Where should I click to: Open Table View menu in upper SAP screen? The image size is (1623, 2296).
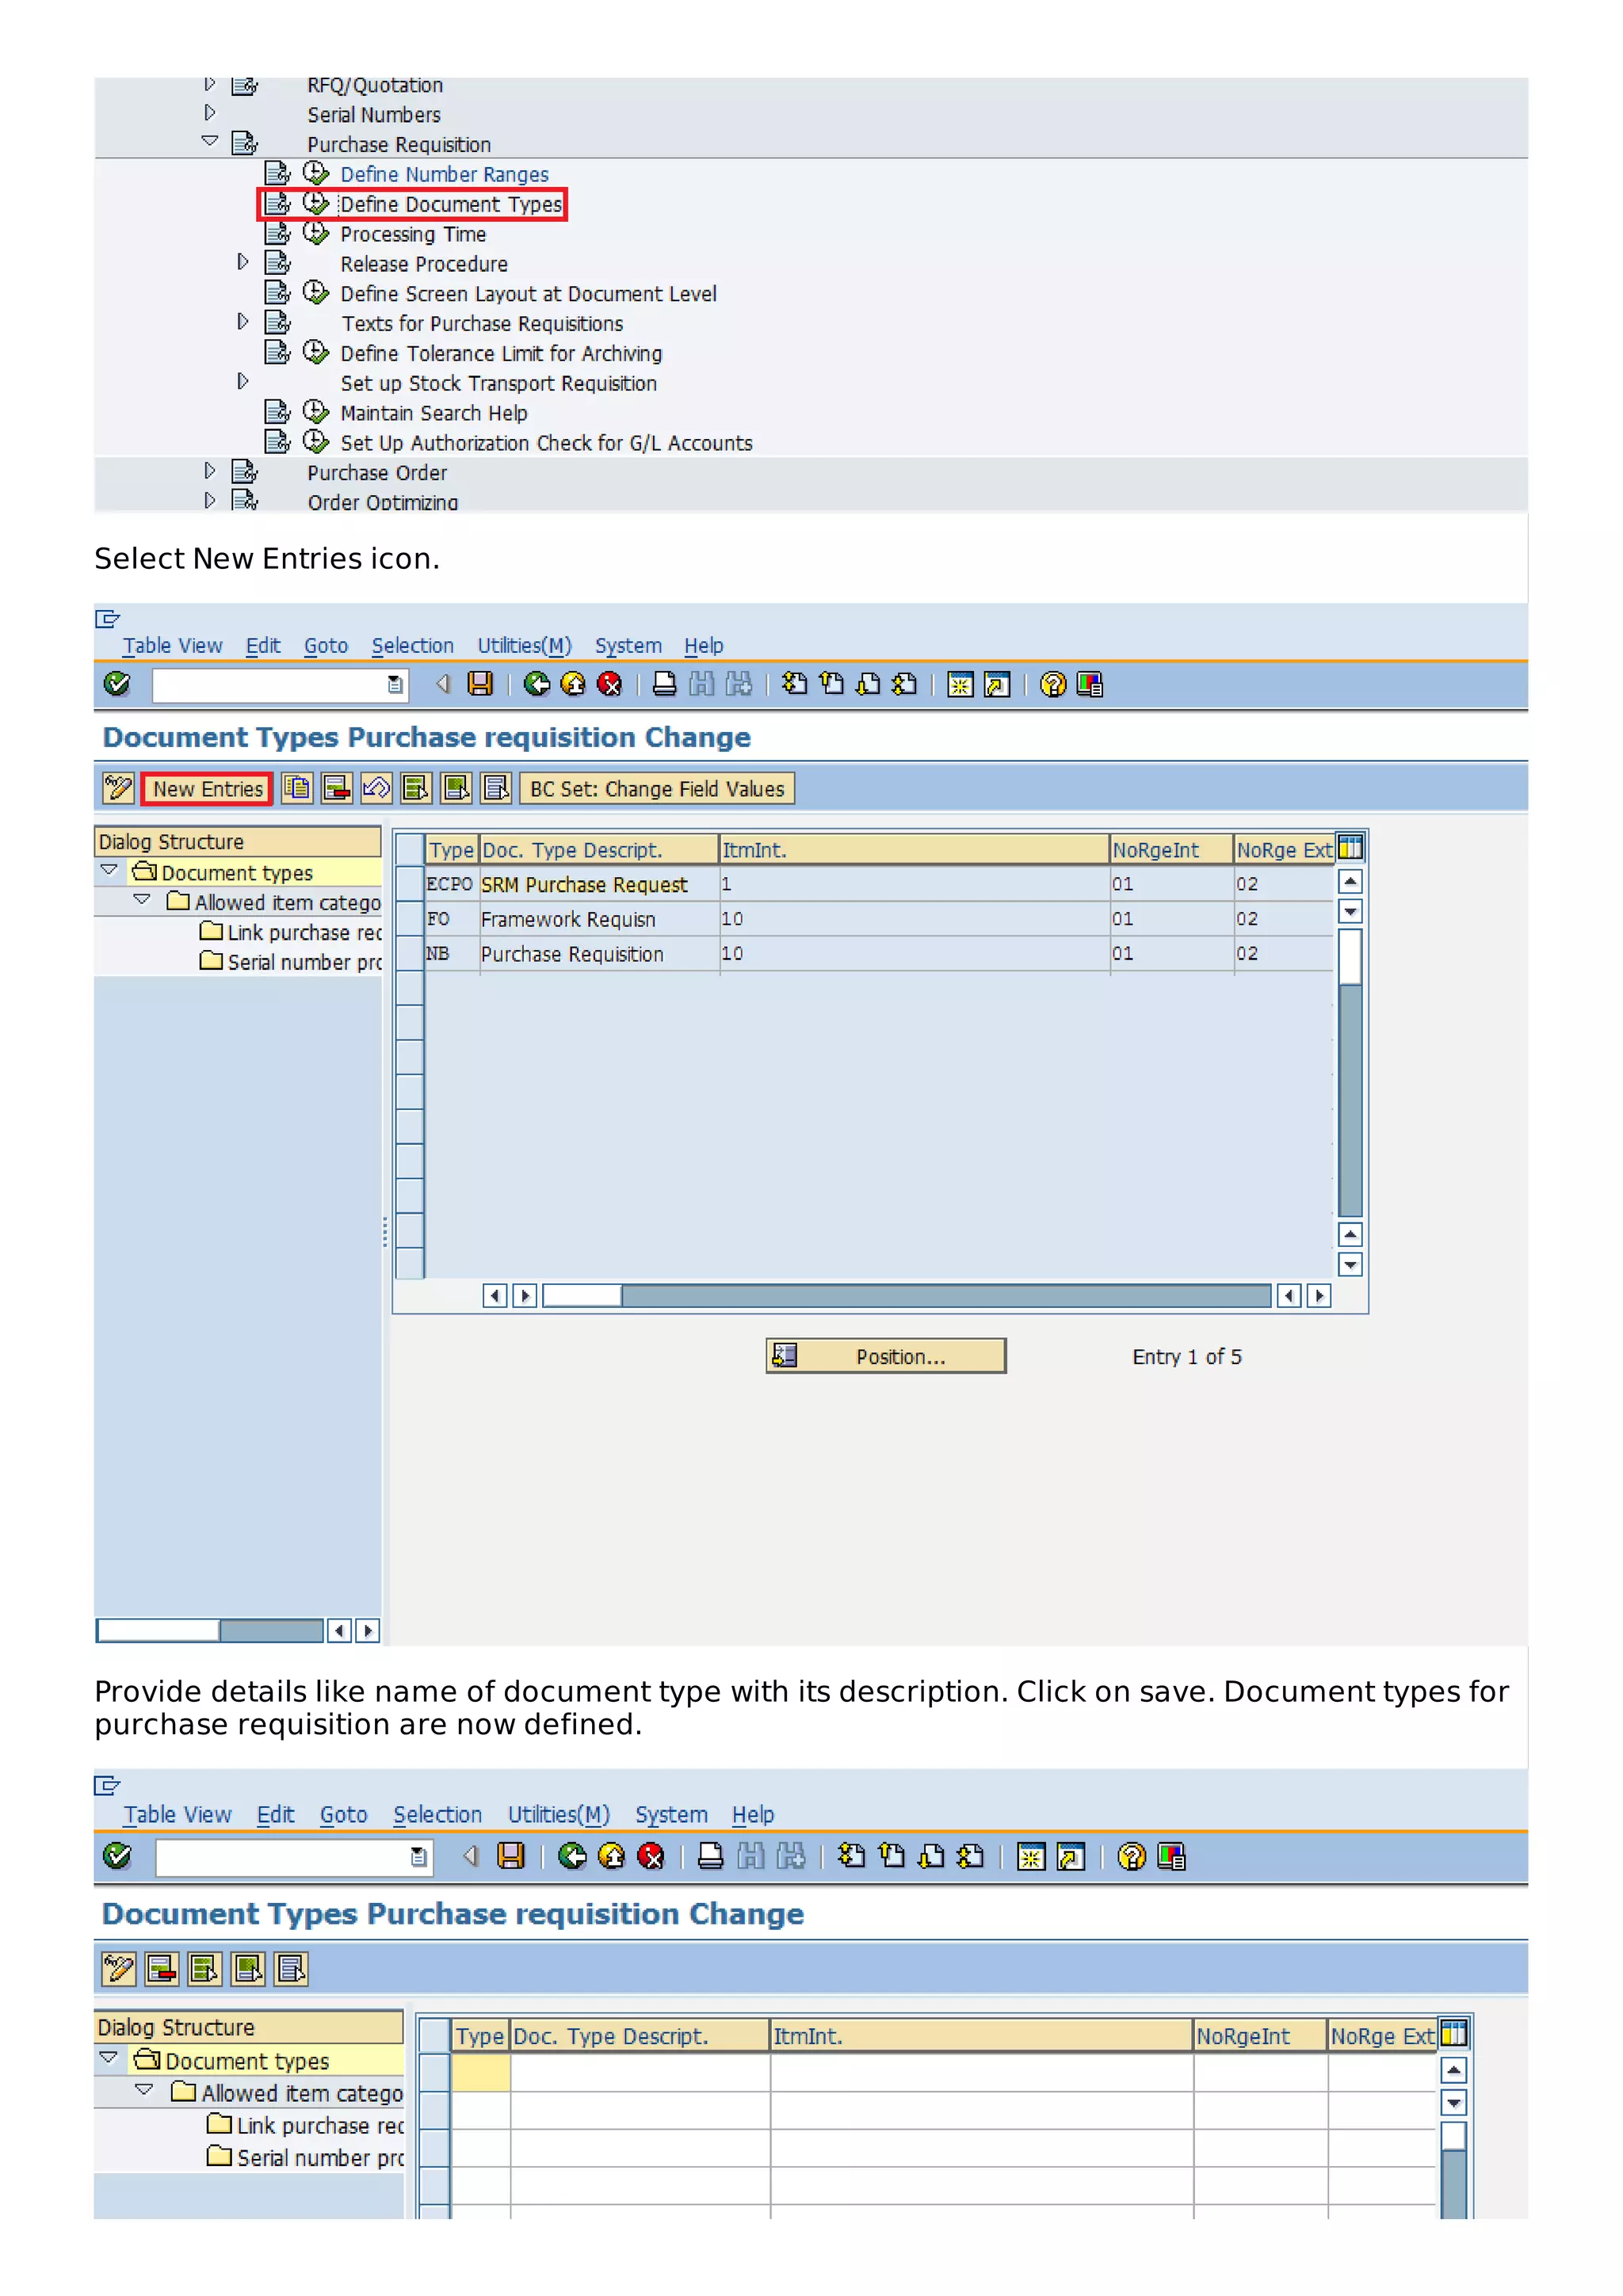(x=172, y=646)
